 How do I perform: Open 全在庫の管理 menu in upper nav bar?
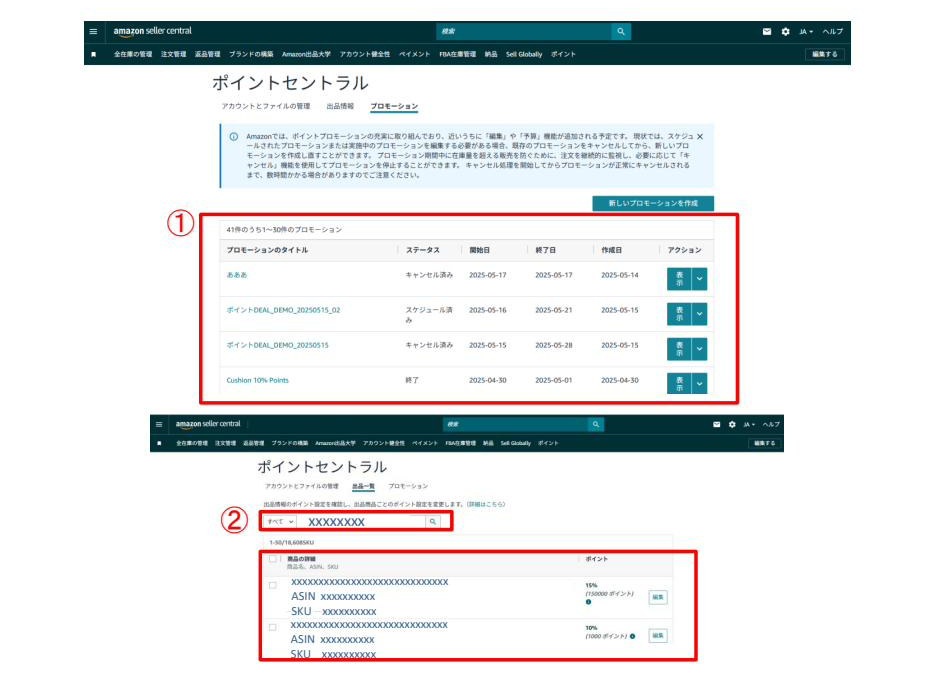pos(133,54)
